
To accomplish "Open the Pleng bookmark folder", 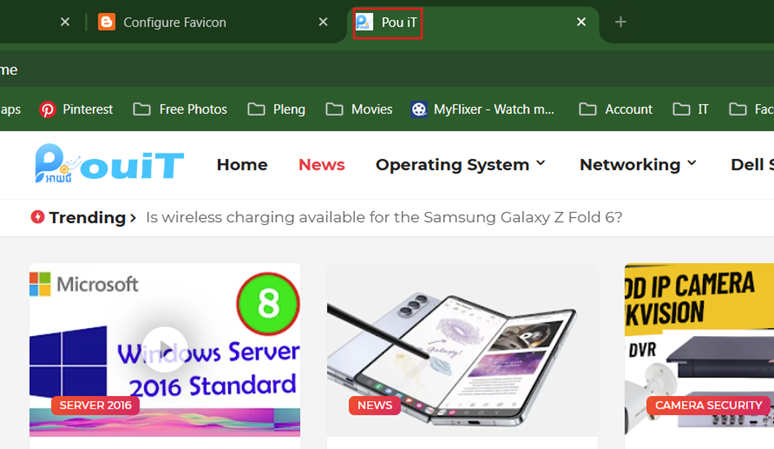I will click(x=276, y=110).
